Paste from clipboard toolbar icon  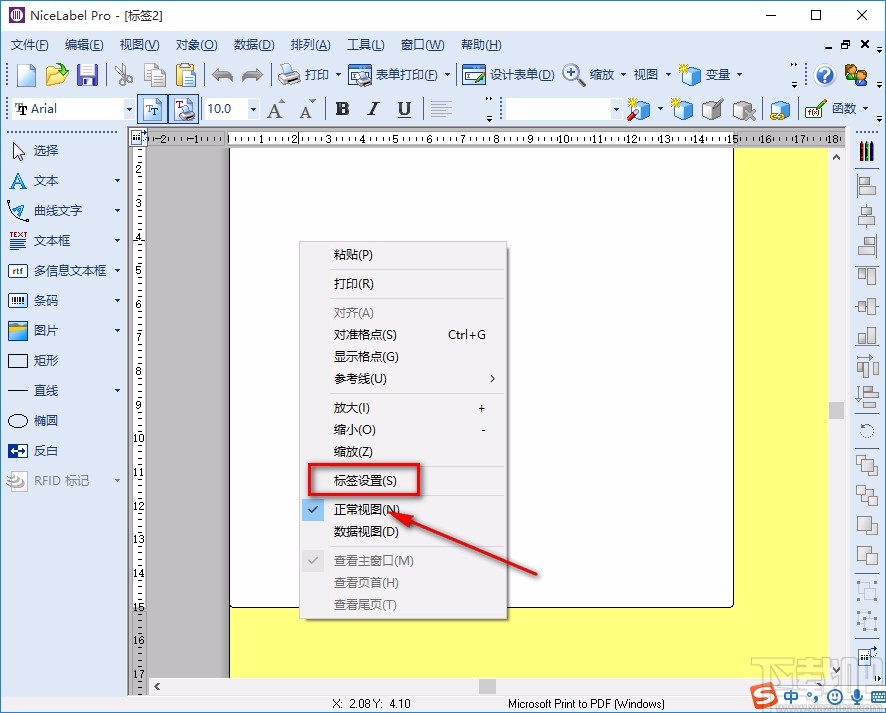[x=185, y=75]
